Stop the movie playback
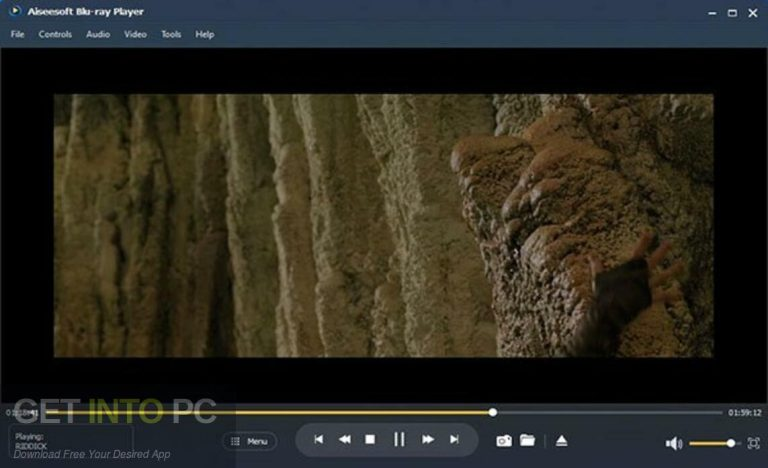Image resolution: width=768 pixels, height=468 pixels. point(370,440)
